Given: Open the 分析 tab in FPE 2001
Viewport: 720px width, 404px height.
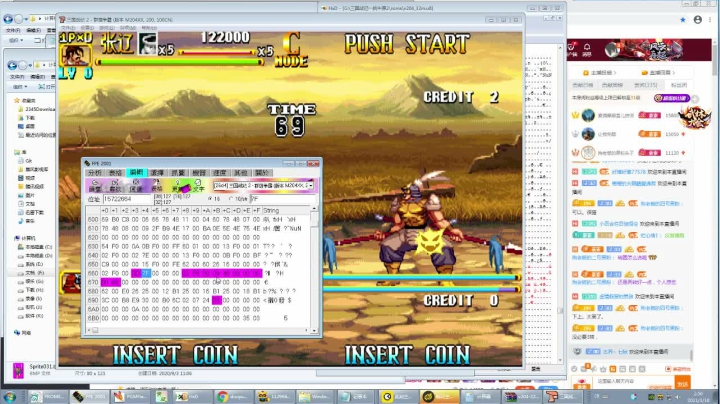Looking at the screenshot, I should (95, 173).
